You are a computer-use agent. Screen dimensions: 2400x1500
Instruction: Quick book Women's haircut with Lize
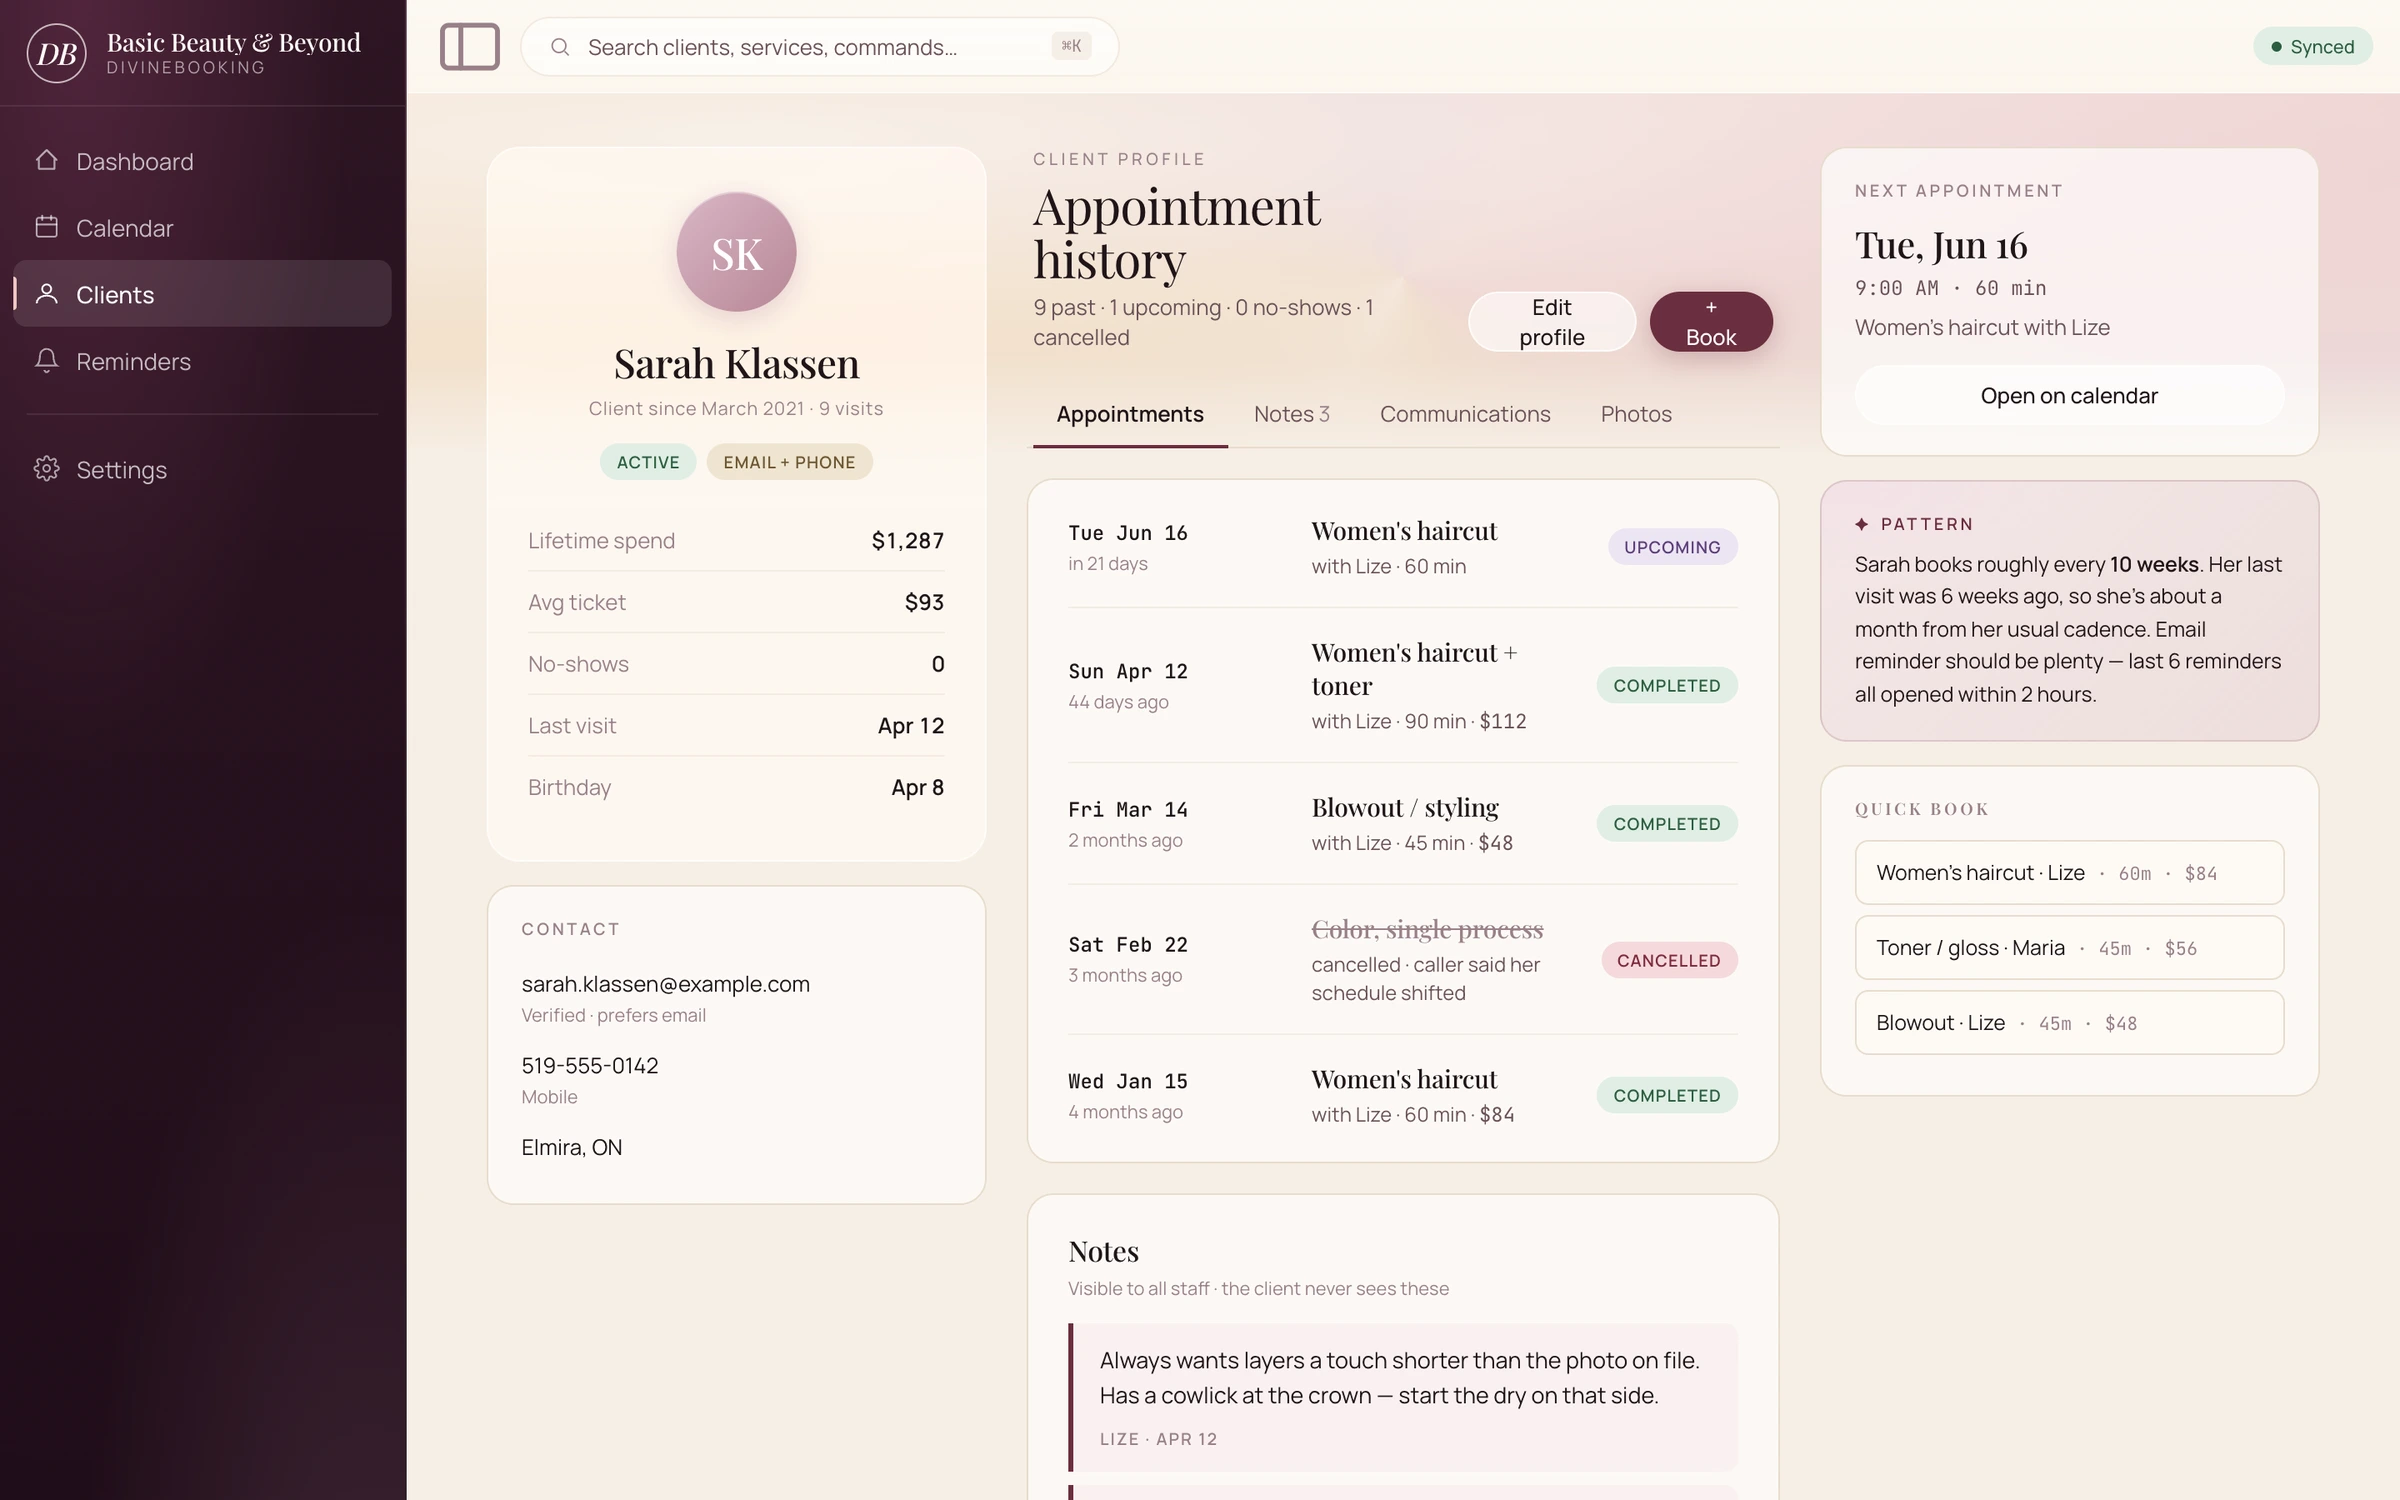coord(2069,873)
